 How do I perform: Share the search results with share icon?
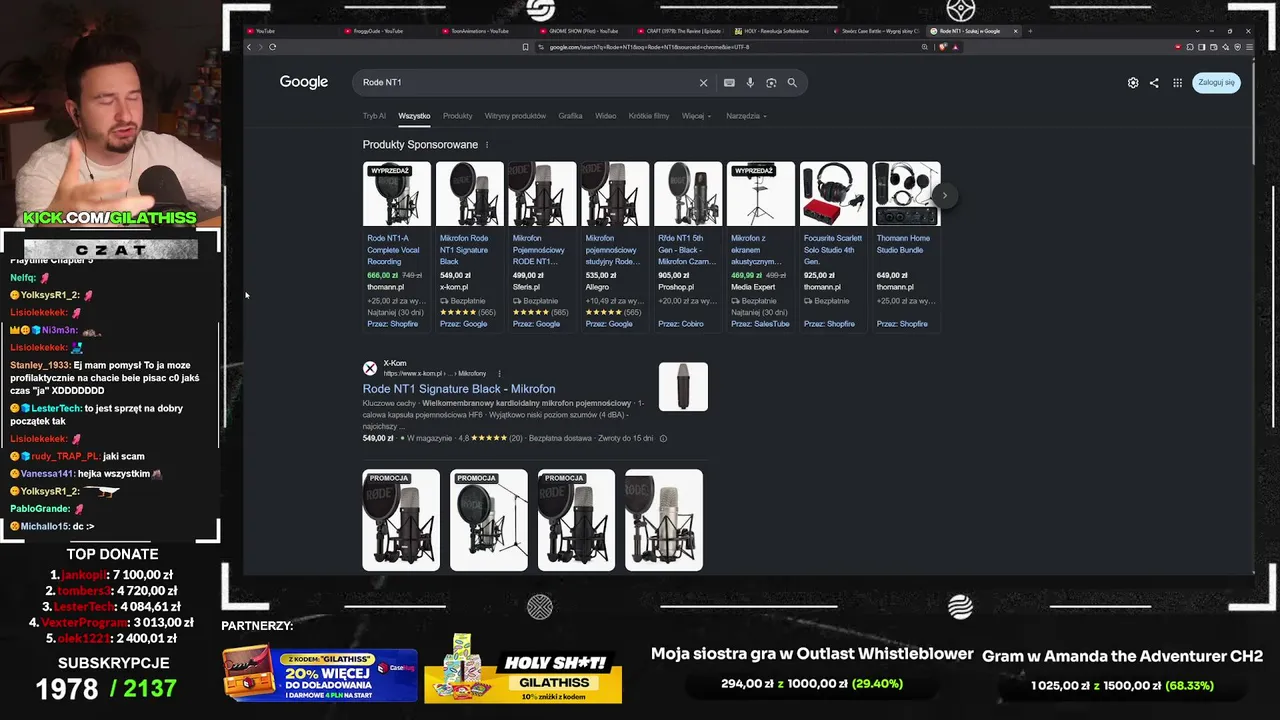coord(1154,83)
